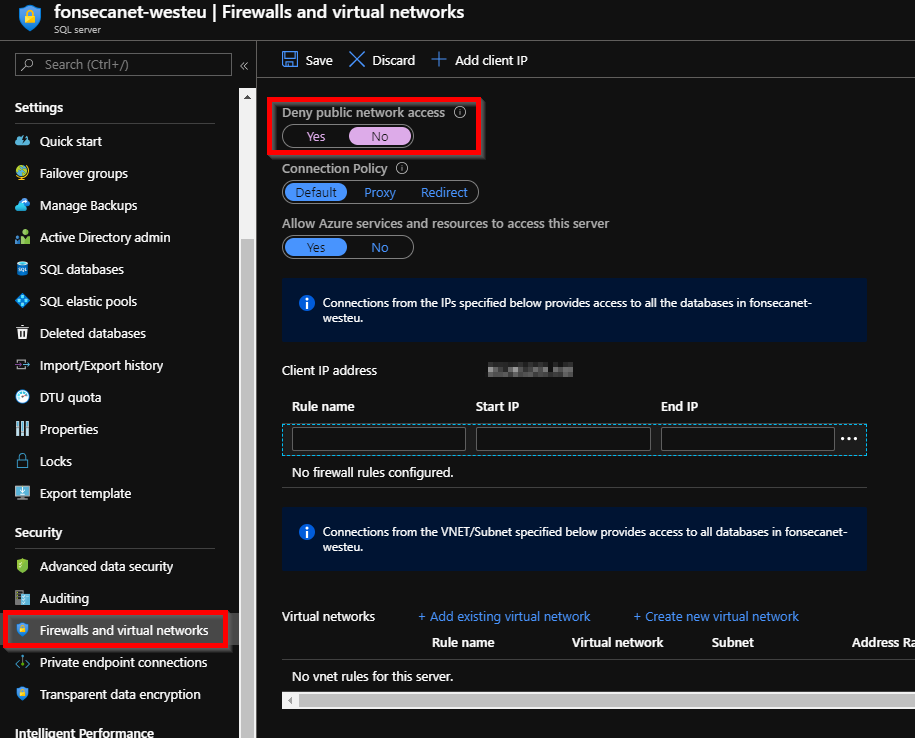Click the Failover groups globe icon

pyautogui.click(x=22, y=173)
